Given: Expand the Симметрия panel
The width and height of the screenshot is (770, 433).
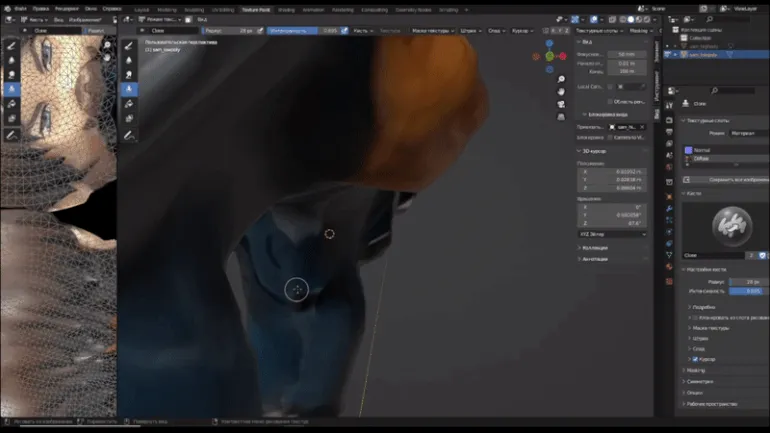Looking at the screenshot, I should point(702,381).
